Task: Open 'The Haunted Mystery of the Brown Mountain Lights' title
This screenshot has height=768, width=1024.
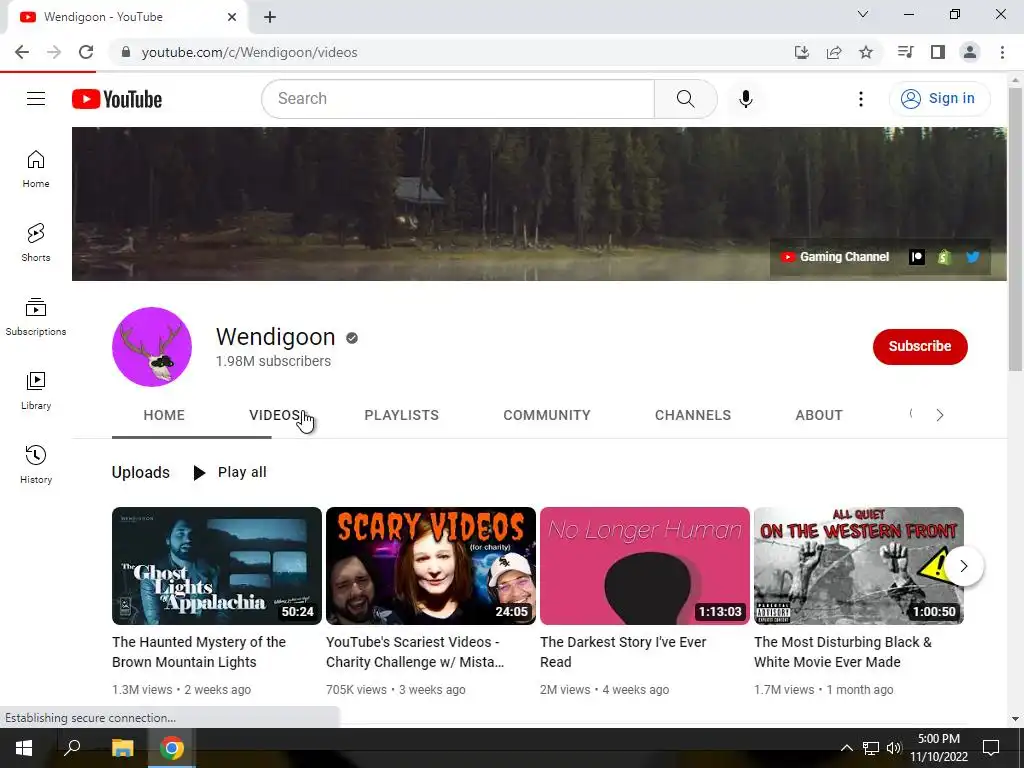Action: 199,652
